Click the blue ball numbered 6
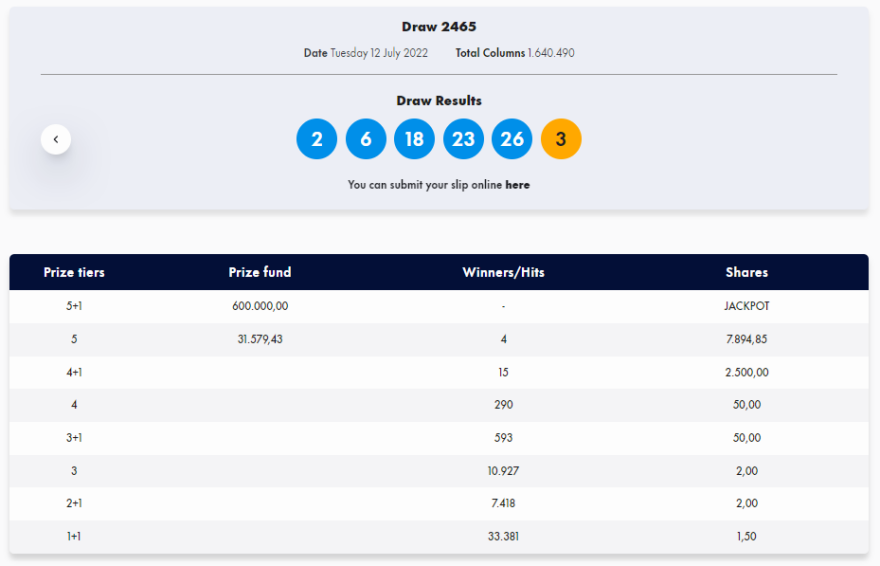Screen dimensions: 880x566 point(366,139)
